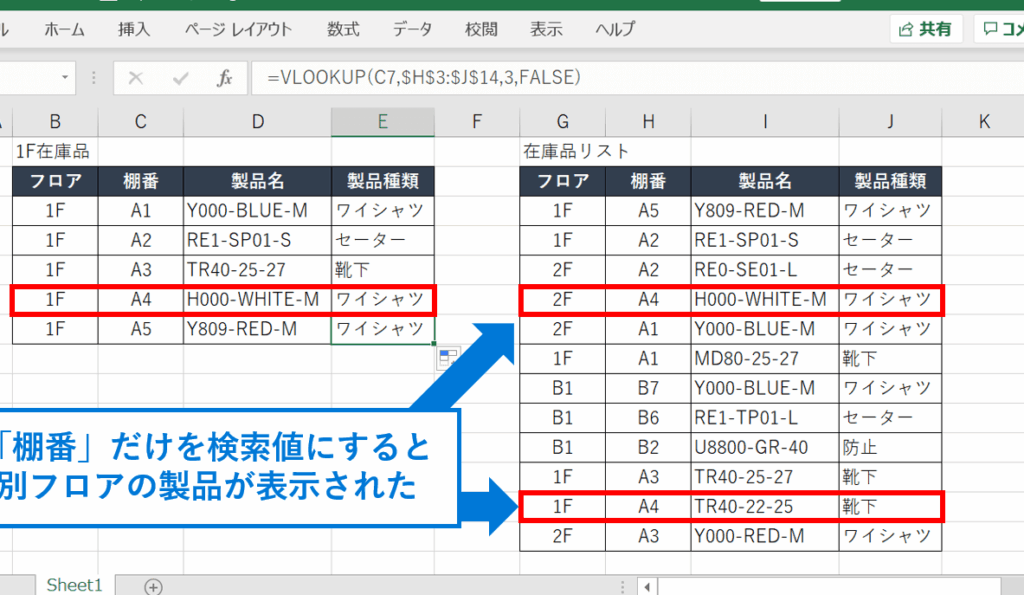Click the 共有 share button
This screenshot has width=1024, height=595.
click(925, 29)
